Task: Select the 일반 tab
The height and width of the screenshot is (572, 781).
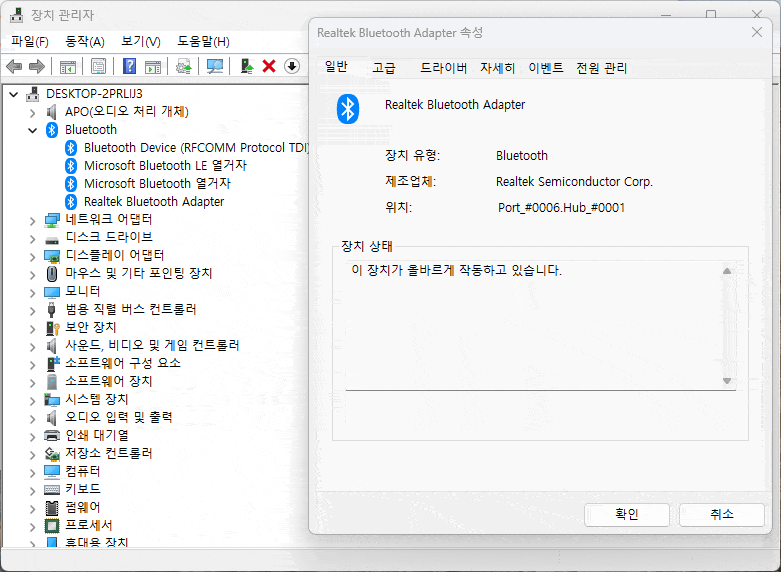Action: coord(336,67)
